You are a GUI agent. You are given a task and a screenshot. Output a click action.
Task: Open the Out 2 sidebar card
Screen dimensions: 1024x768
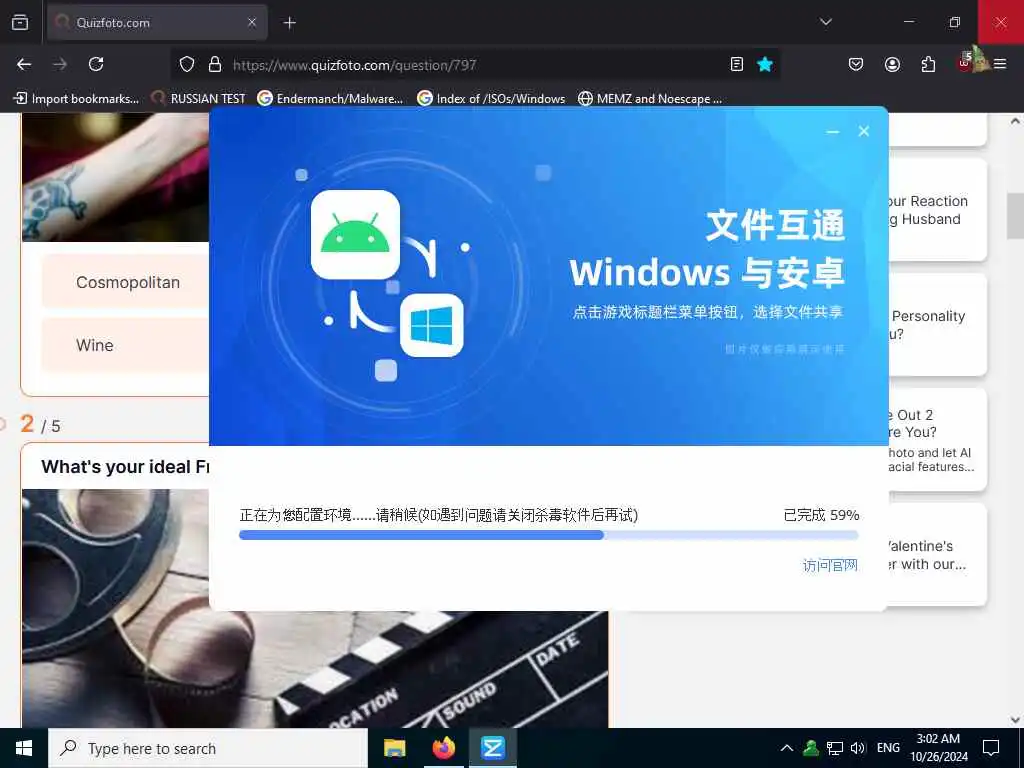pos(937,440)
